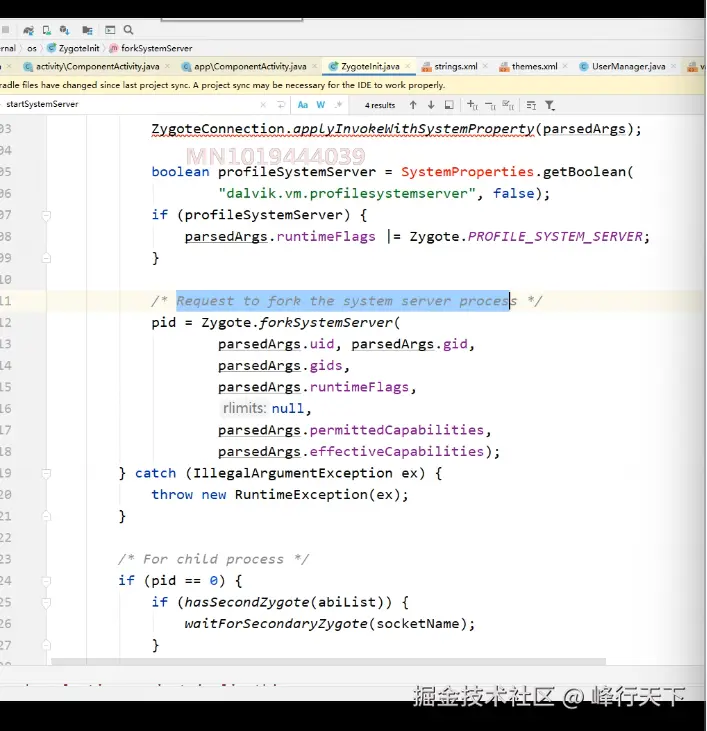Click the Search Everywhere magnifier icon
Viewport: 707px width, 731px height.
click(128, 30)
